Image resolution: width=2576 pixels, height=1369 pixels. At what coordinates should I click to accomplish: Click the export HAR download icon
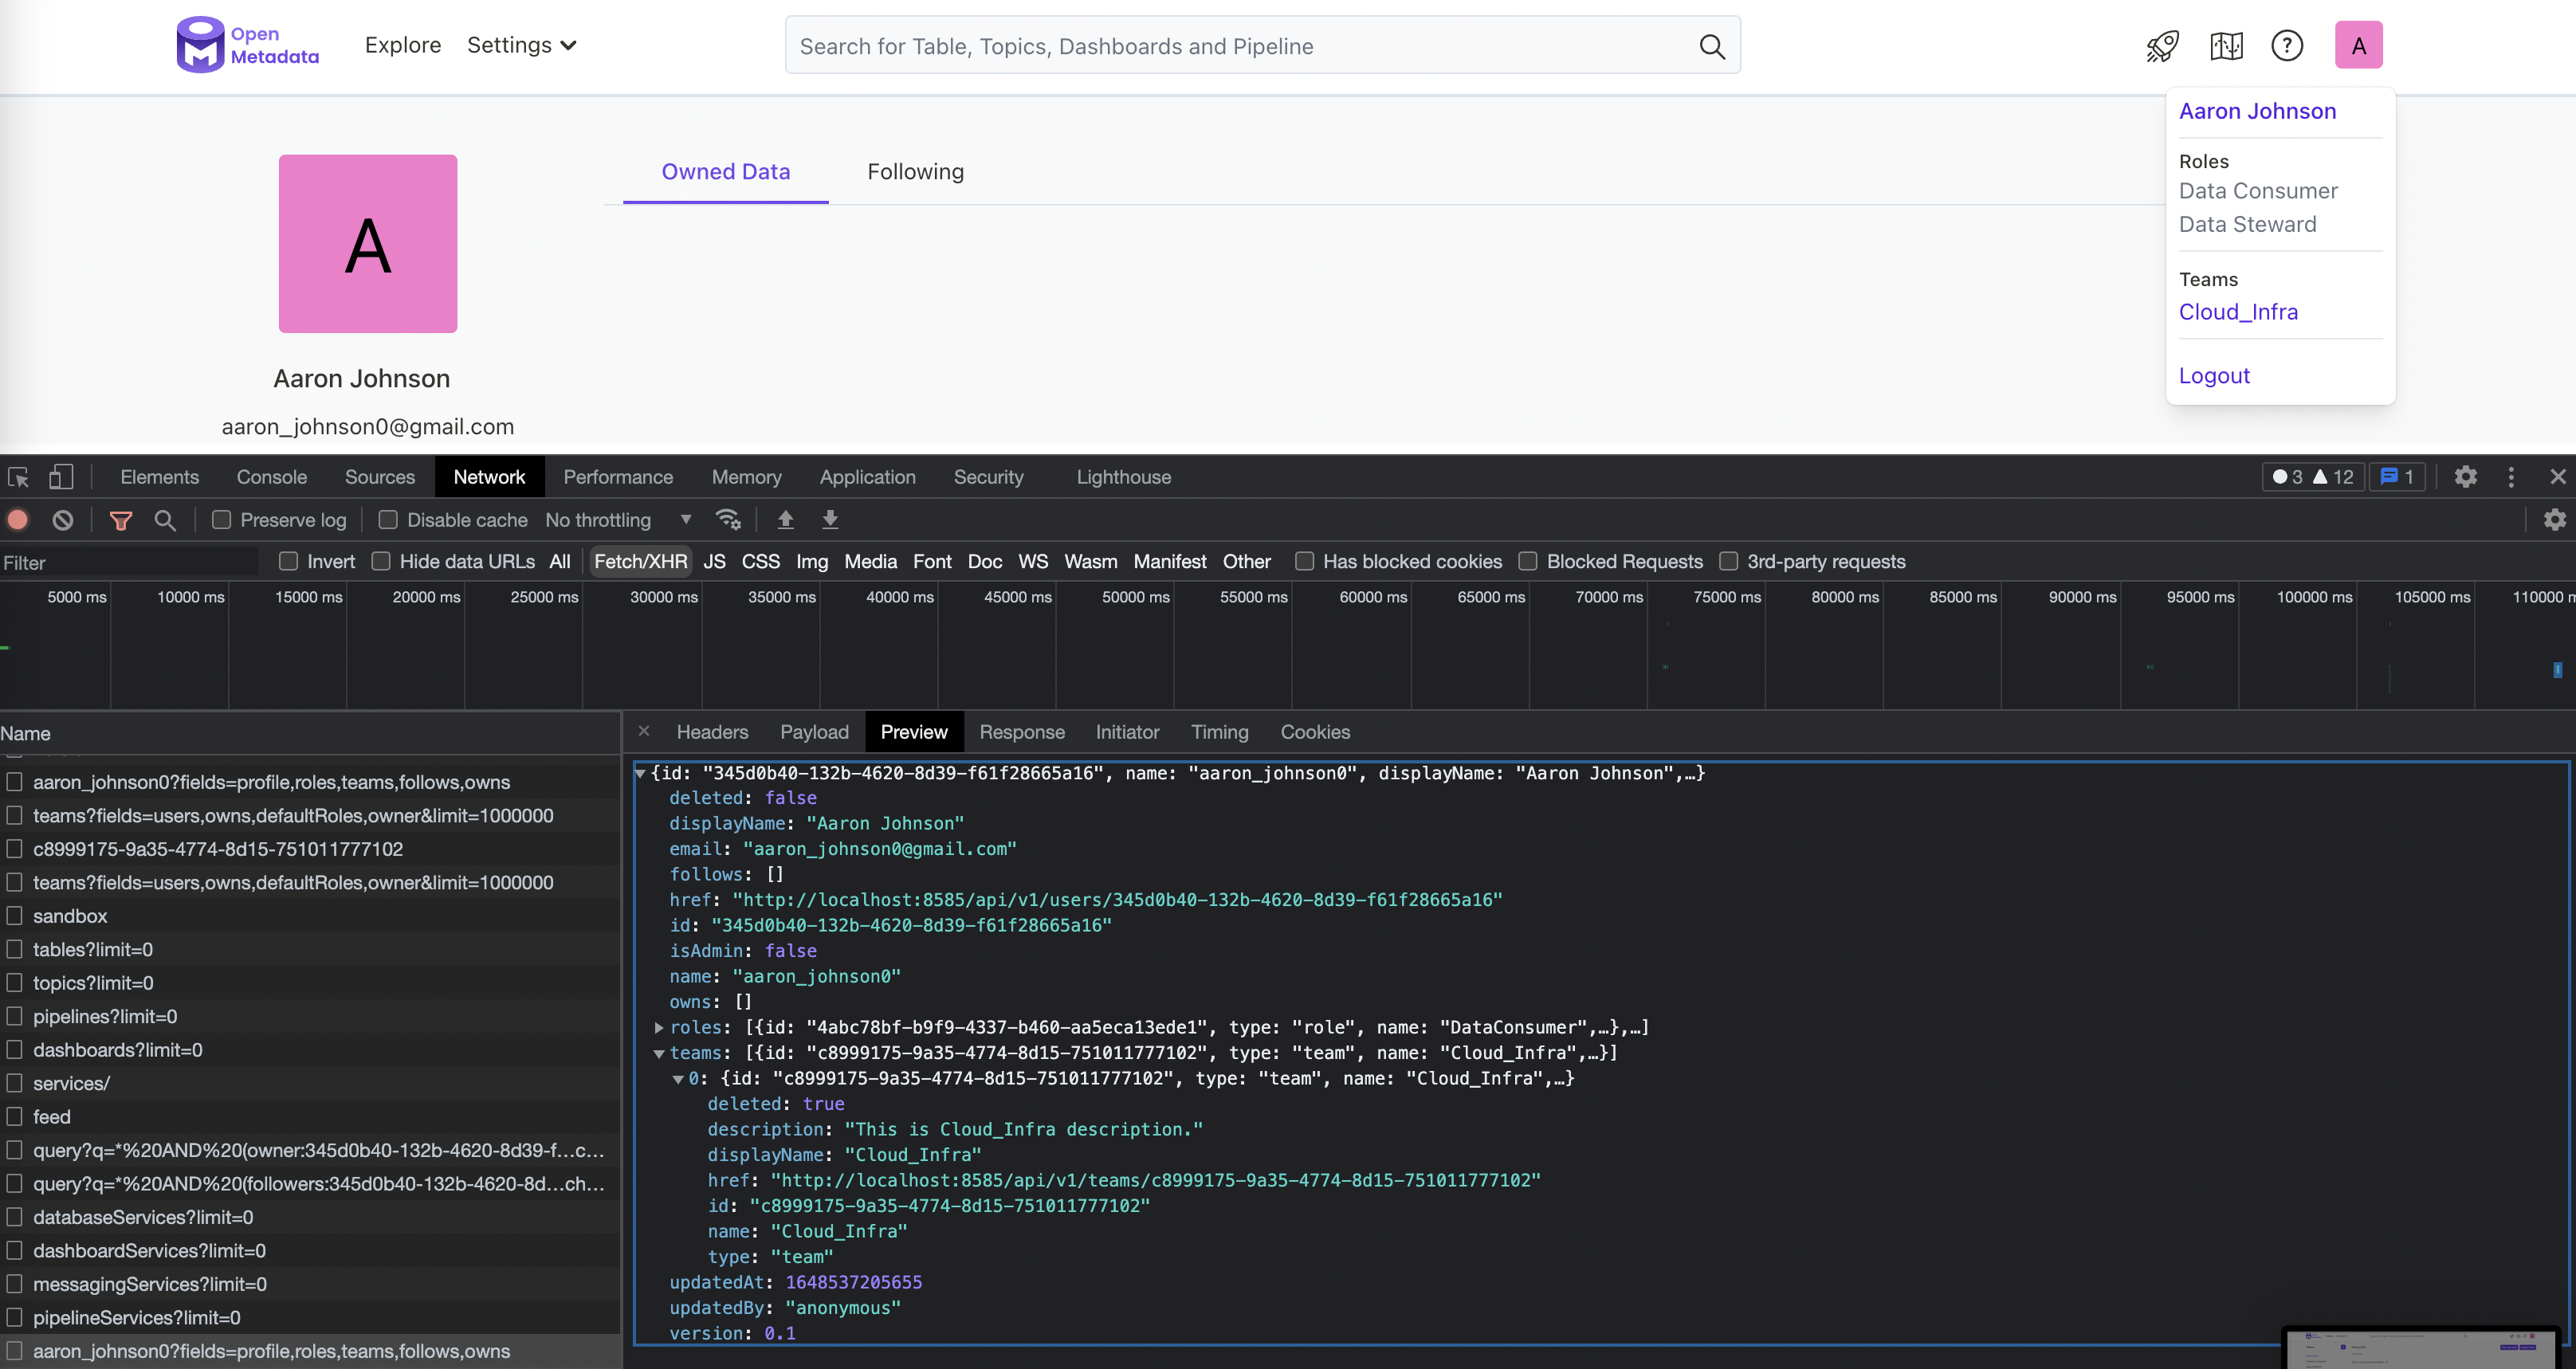[830, 519]
